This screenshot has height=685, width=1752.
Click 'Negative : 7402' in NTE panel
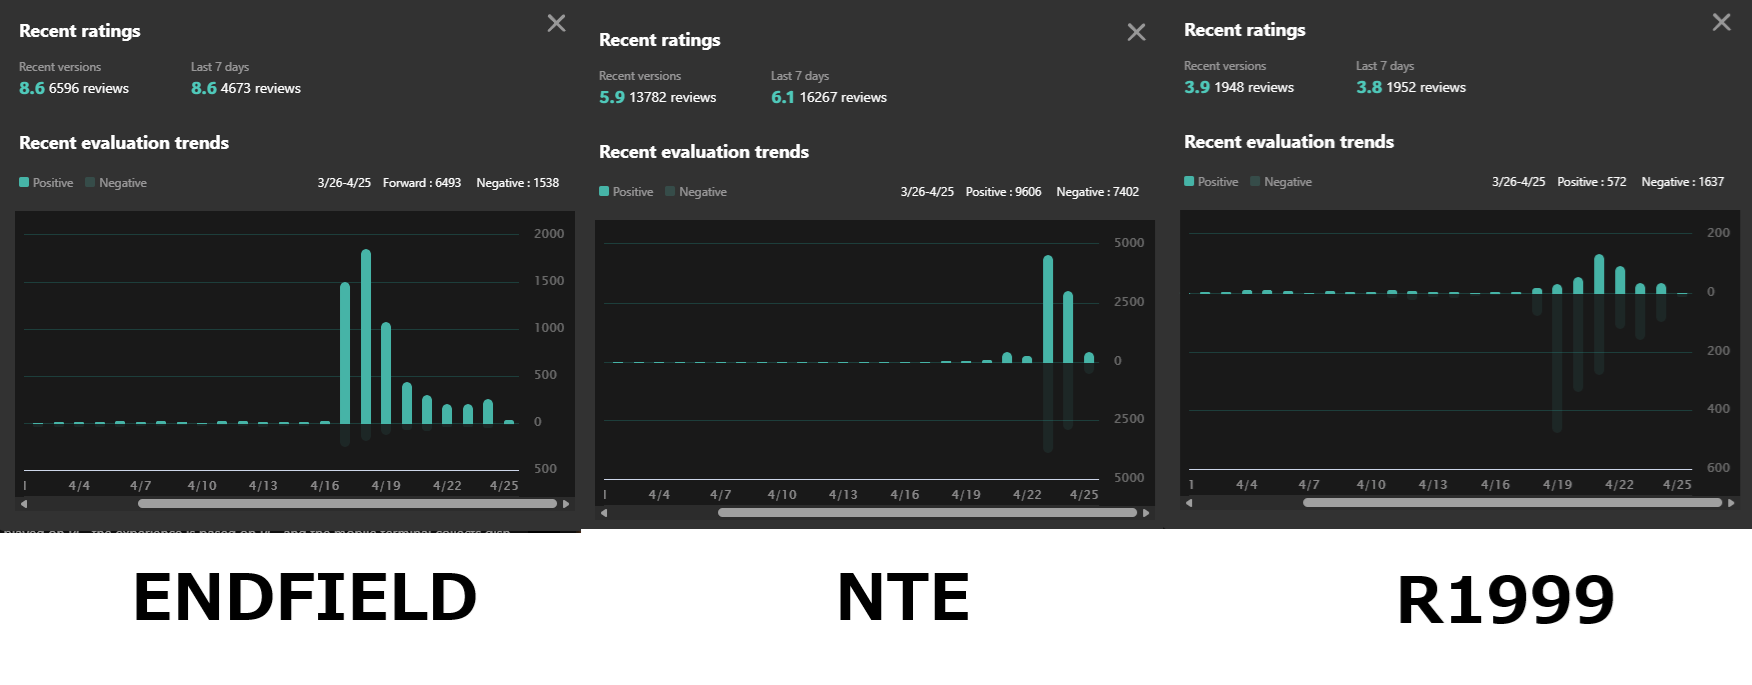pos(1098,192)
